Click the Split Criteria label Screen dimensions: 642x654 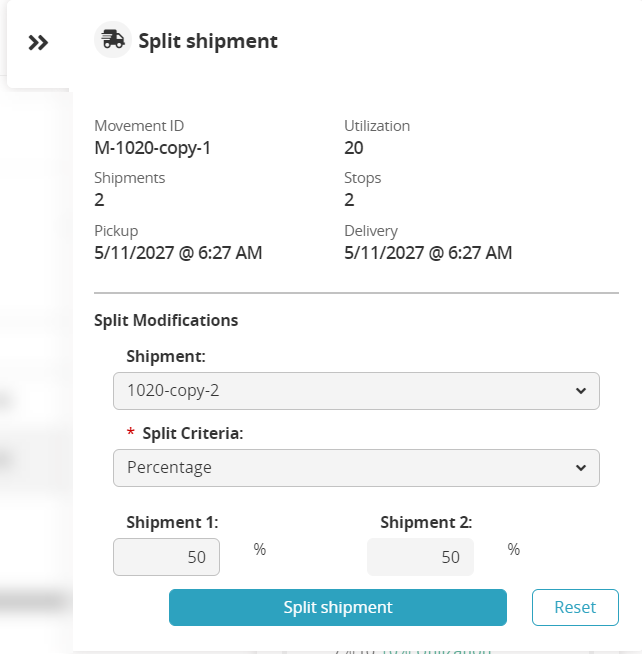point(193,434)
